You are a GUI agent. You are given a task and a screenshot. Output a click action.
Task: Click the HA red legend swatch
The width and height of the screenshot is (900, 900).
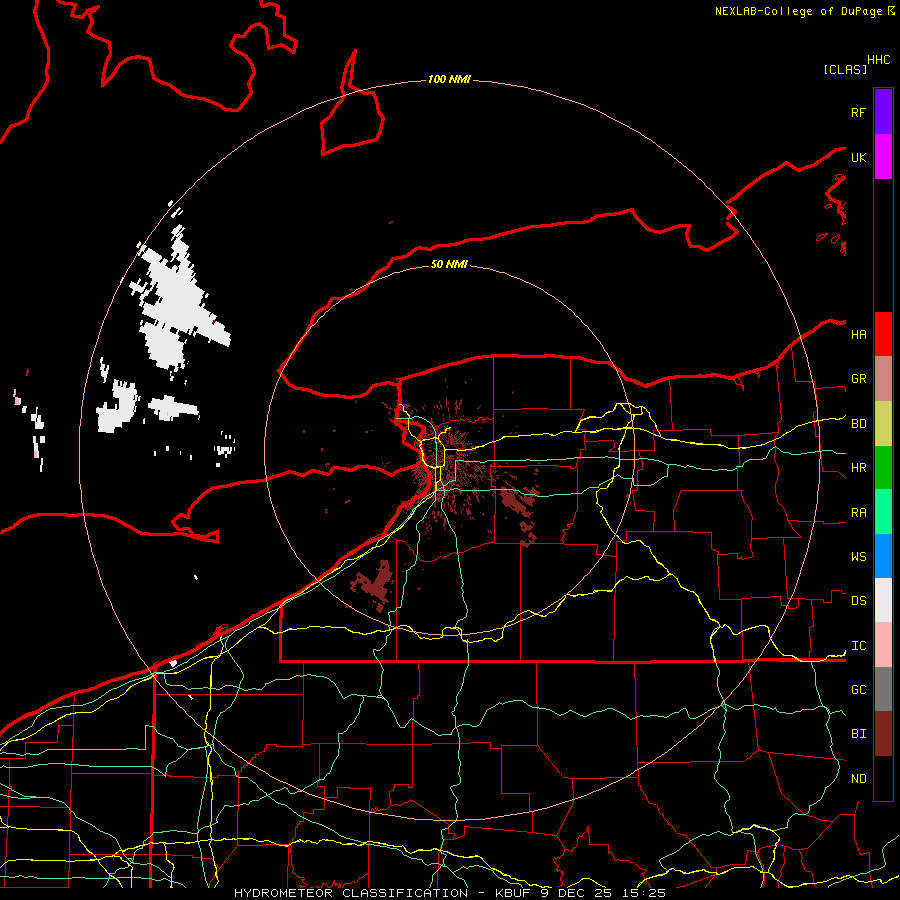pyautogui.click(x=883, y=334)
